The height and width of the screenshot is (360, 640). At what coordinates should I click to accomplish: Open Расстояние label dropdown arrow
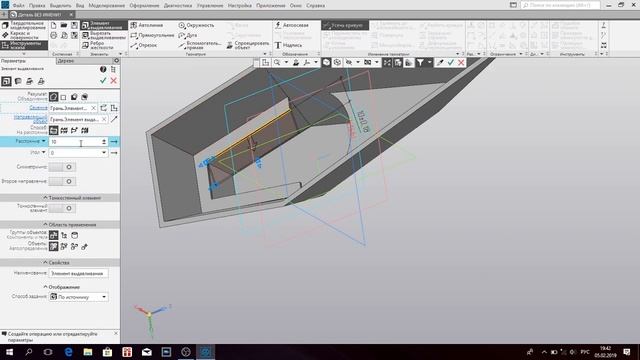[44, 141]
